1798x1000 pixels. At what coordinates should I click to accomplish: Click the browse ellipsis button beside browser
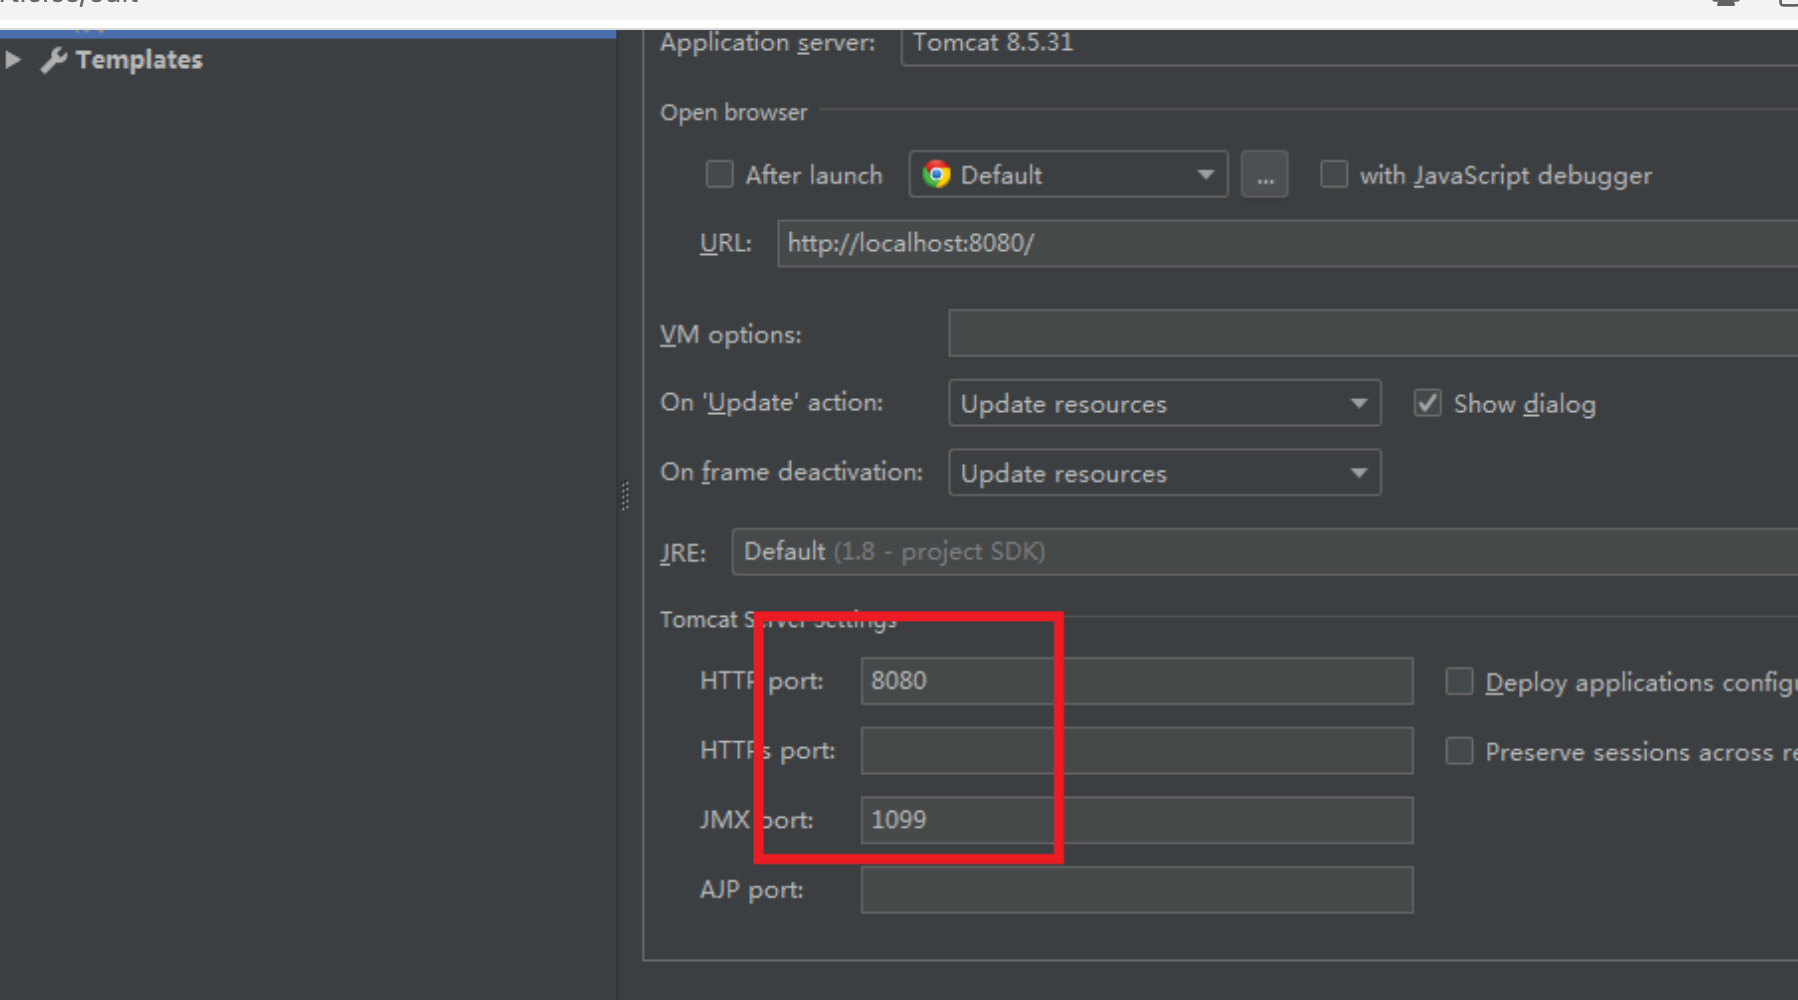pos(1265,175)
